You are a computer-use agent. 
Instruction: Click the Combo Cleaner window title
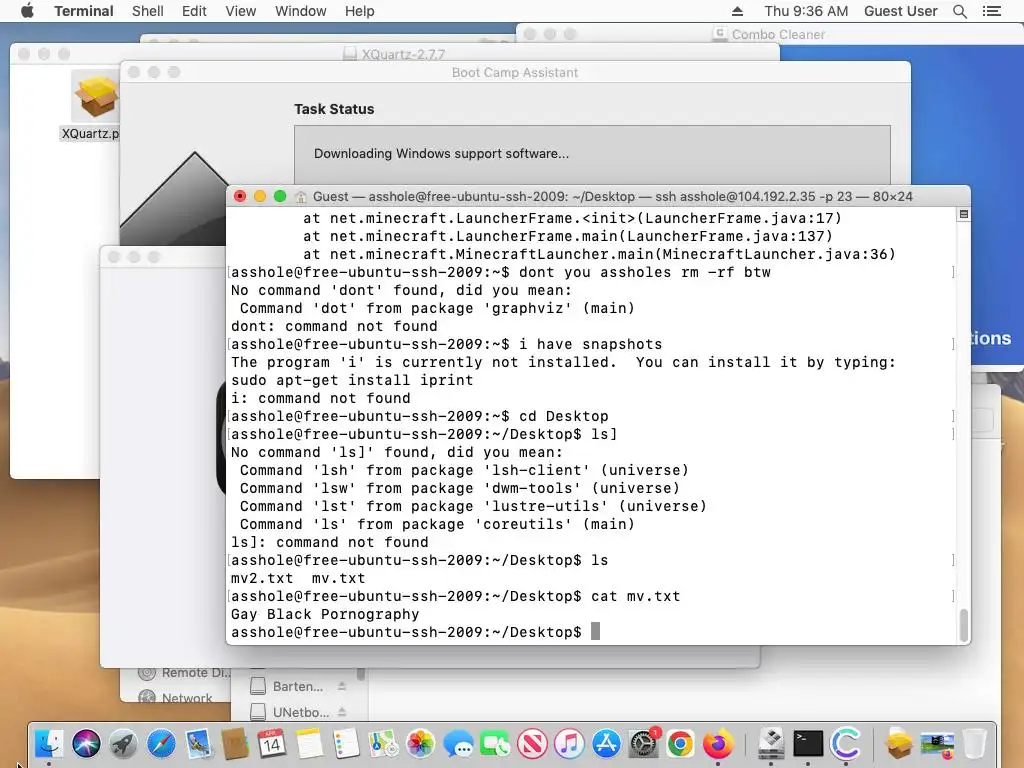pos(778,35)
